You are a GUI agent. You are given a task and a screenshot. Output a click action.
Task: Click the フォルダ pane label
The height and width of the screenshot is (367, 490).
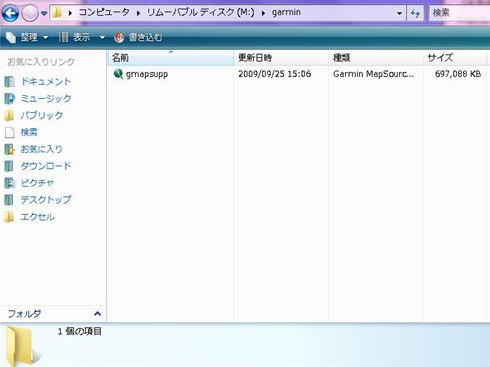pos(24,314)
